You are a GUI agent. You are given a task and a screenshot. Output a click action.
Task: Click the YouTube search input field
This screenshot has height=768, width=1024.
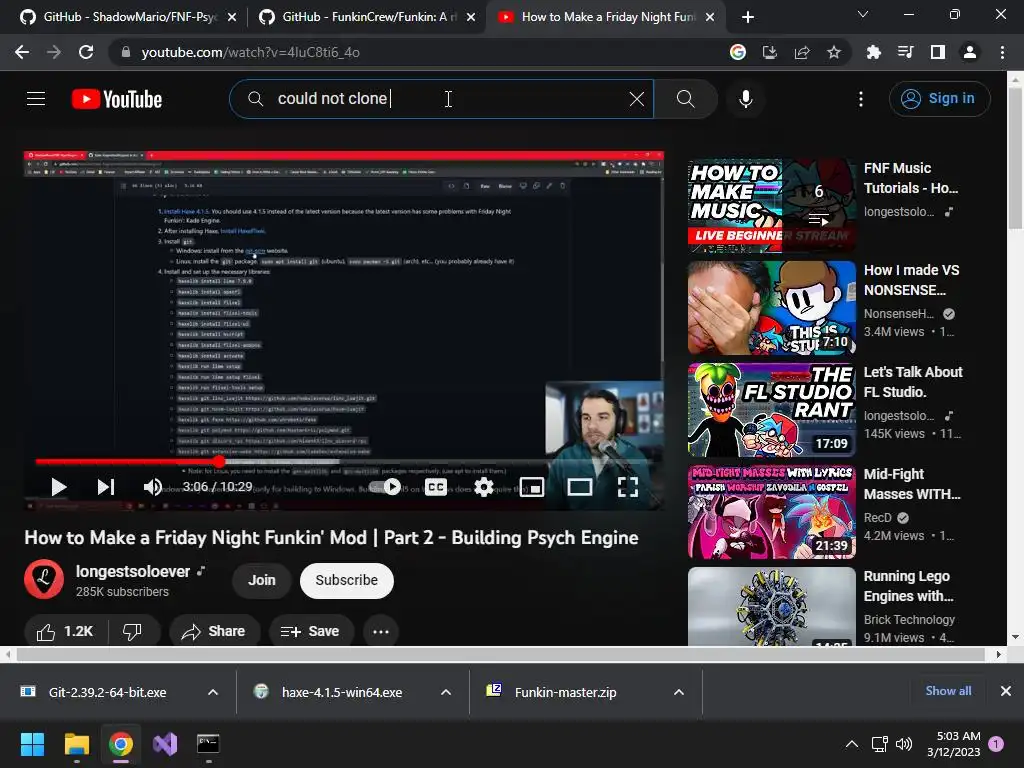[441, 99]
